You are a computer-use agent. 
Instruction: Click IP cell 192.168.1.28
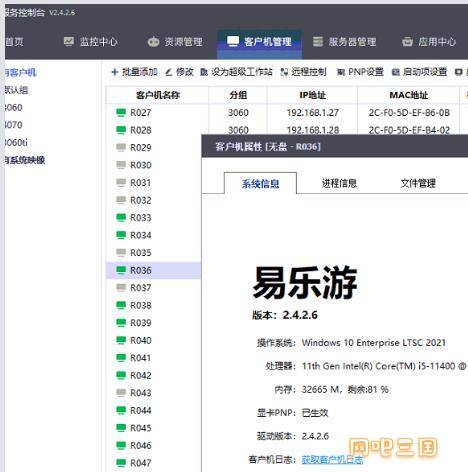coord(313,130)
